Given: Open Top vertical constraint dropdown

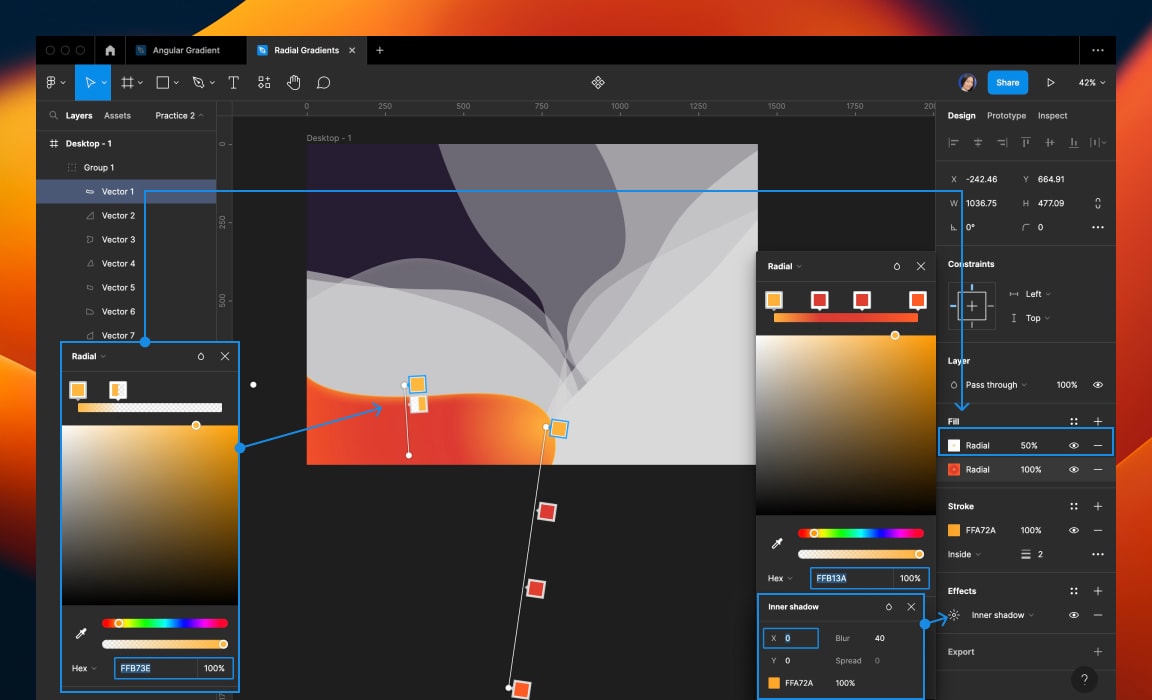Looking at the screenshot, I should click(1038, 318).
